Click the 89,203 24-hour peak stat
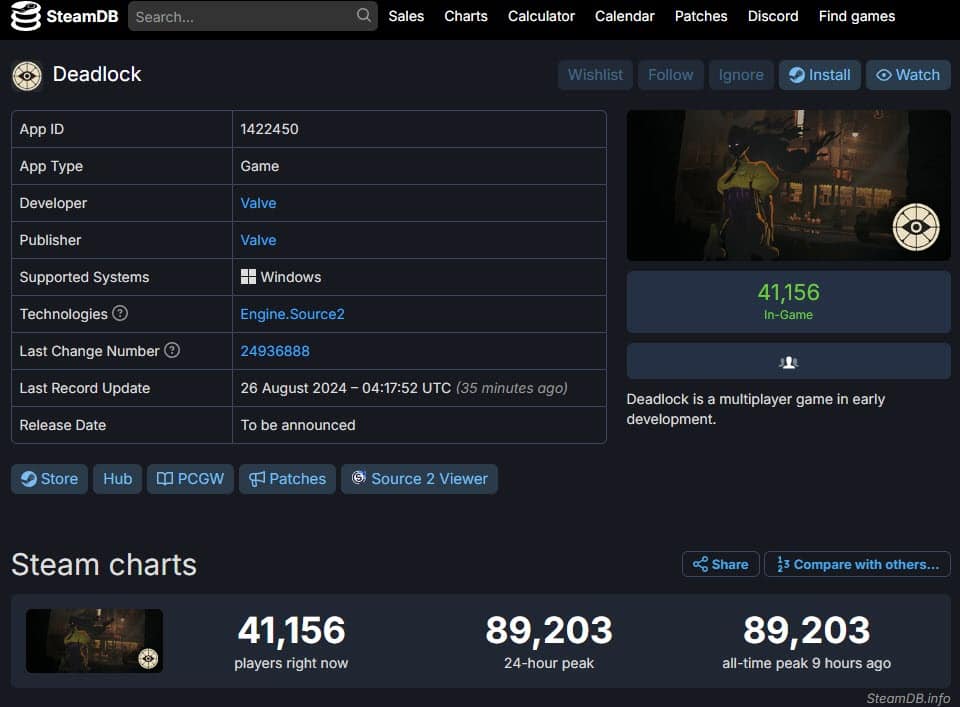Viewport: 960px width, 707px height. click(549, 641)
